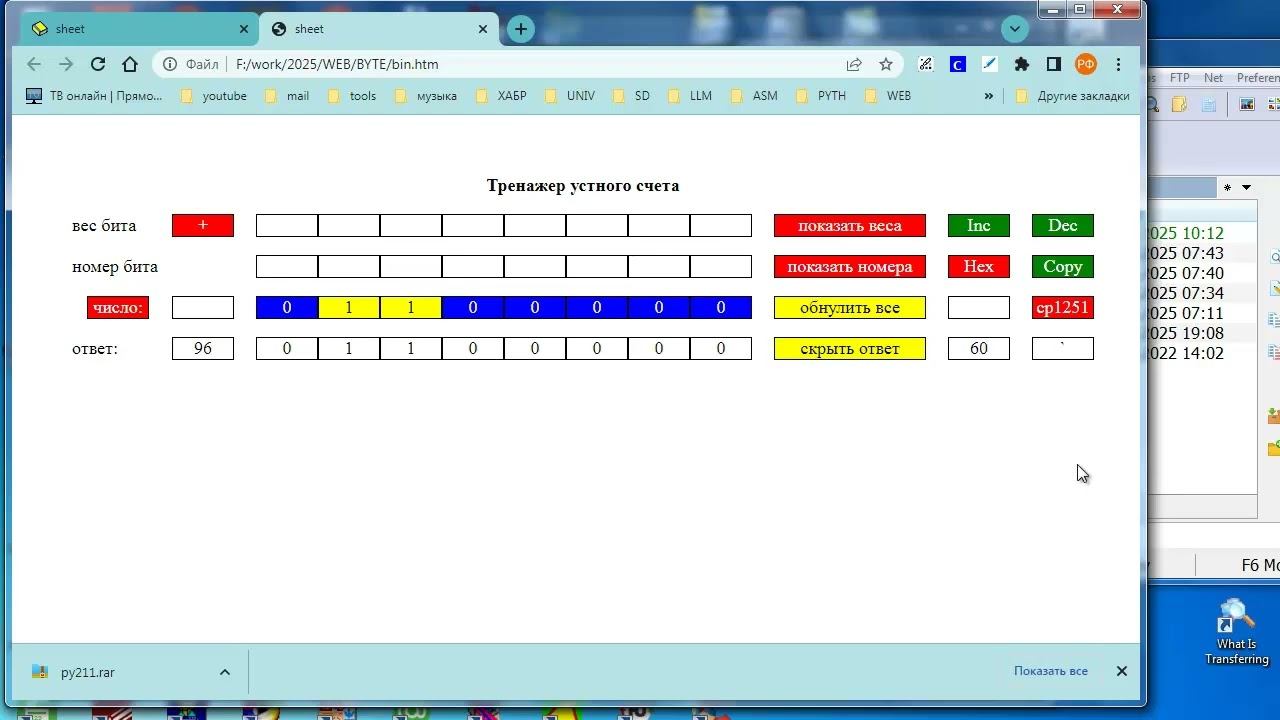This screenshot has width=1280, height=720.
Task: Open the youtube bookmarks folder
Action: 213,96
